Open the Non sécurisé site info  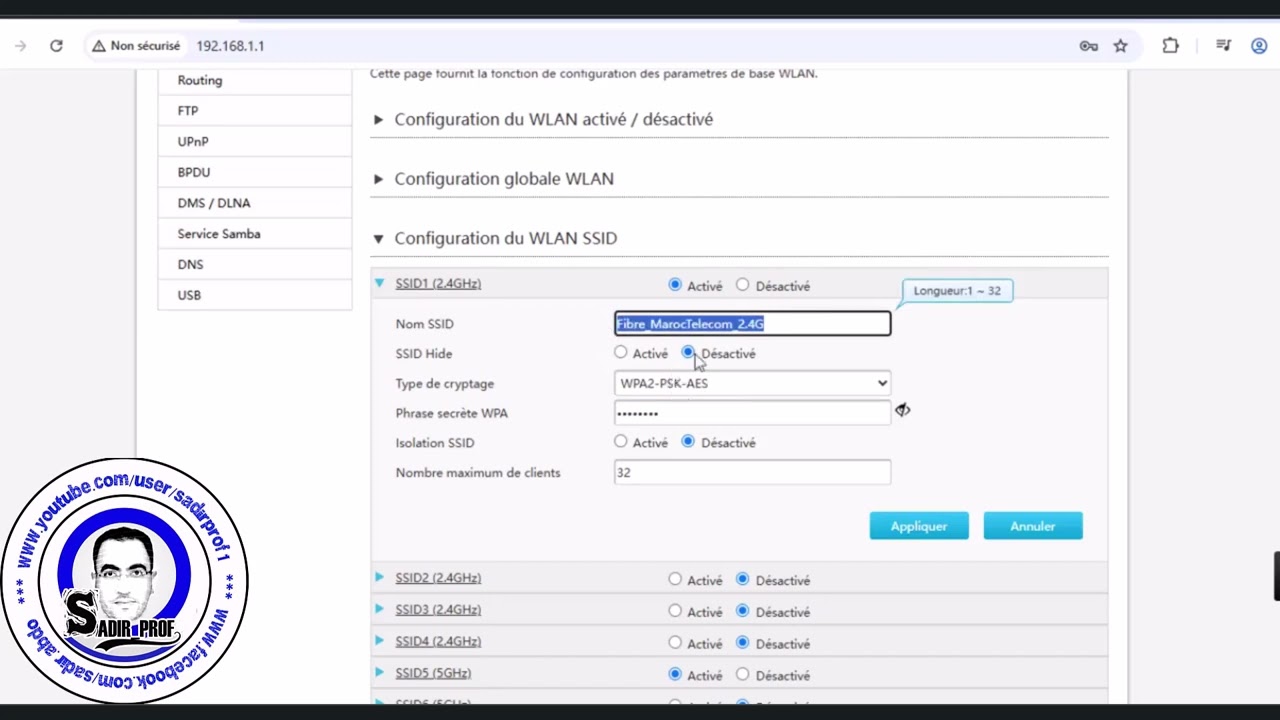[x=136, y=46]
